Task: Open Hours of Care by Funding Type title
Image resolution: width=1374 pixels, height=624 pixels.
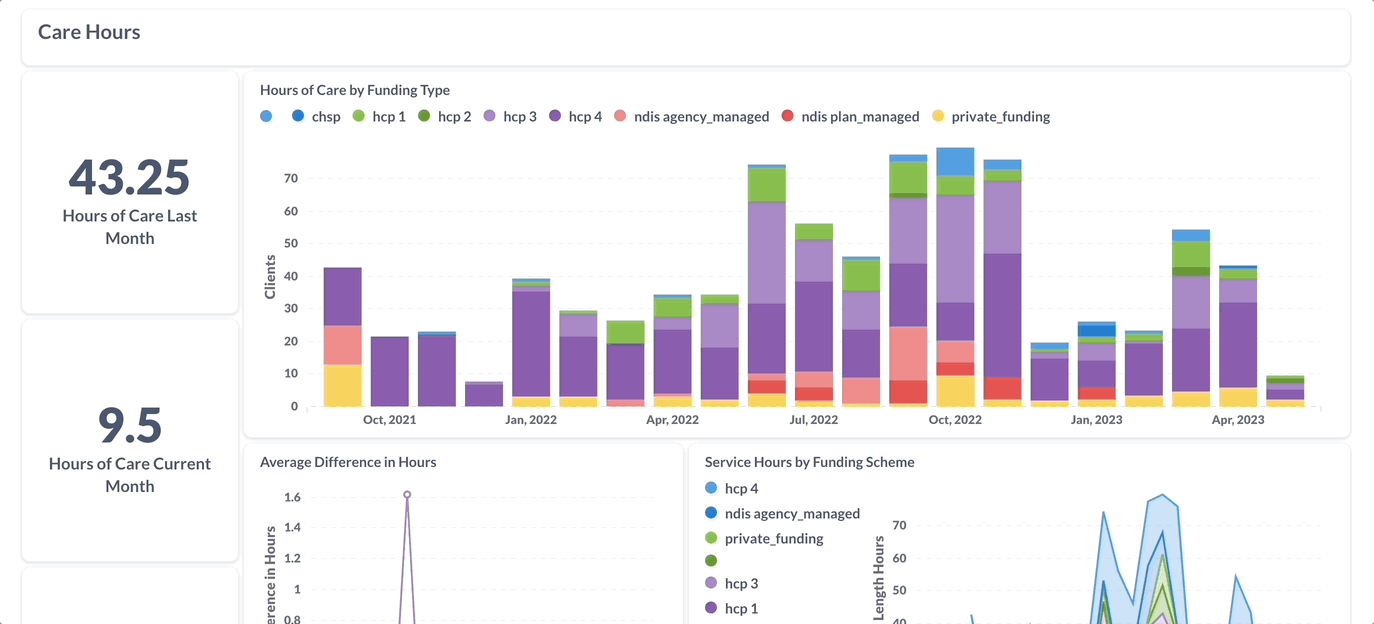Action: [354, 90]
